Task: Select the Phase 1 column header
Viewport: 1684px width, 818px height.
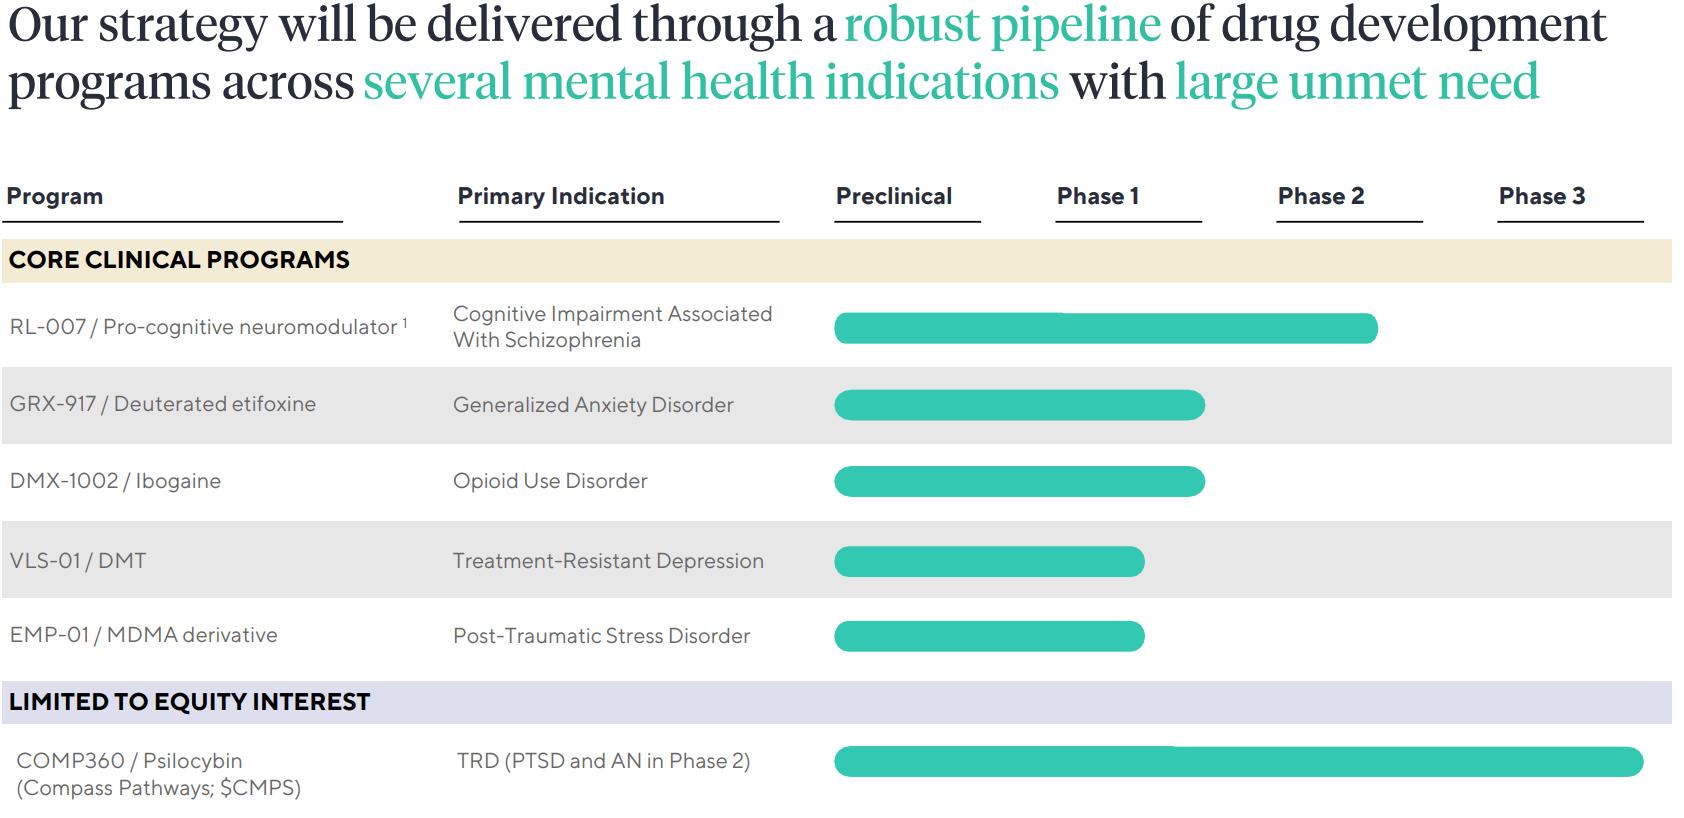Action: (1098, 196)
